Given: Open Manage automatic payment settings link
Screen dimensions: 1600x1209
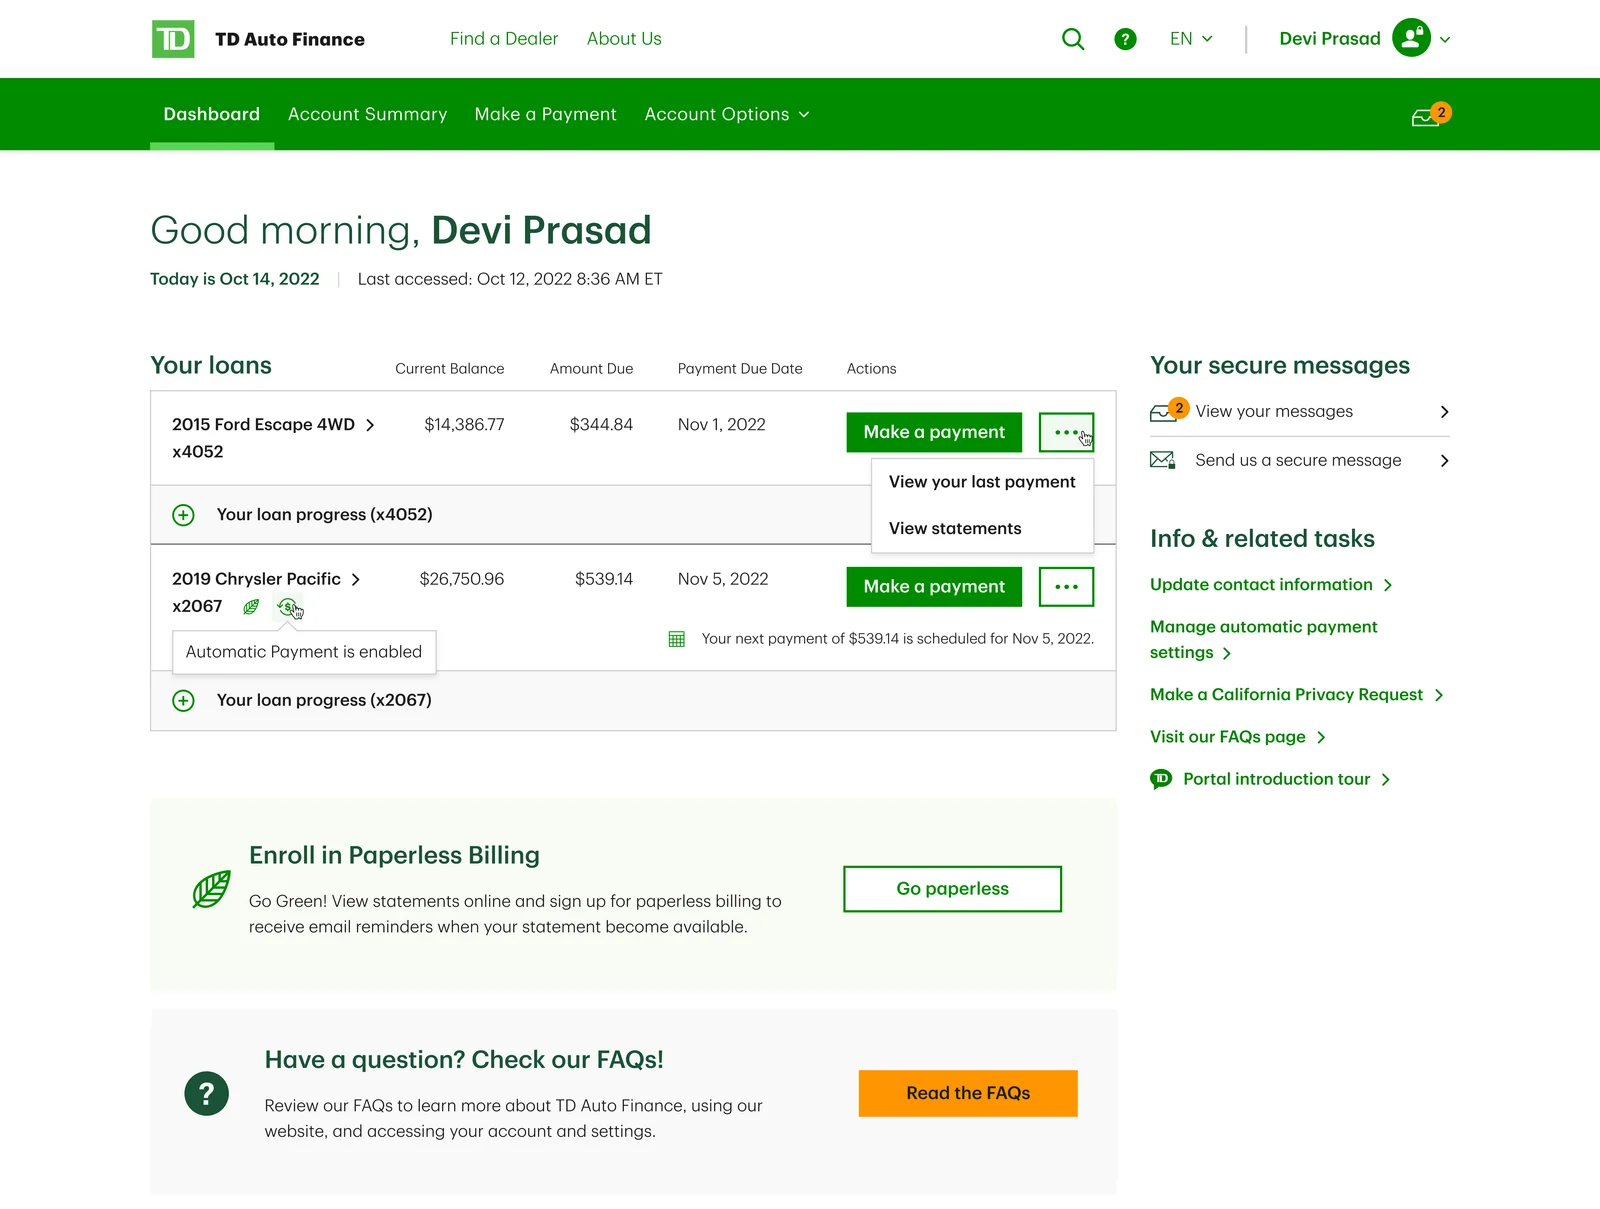Looking at the screenshot, I should (1263, 640).
